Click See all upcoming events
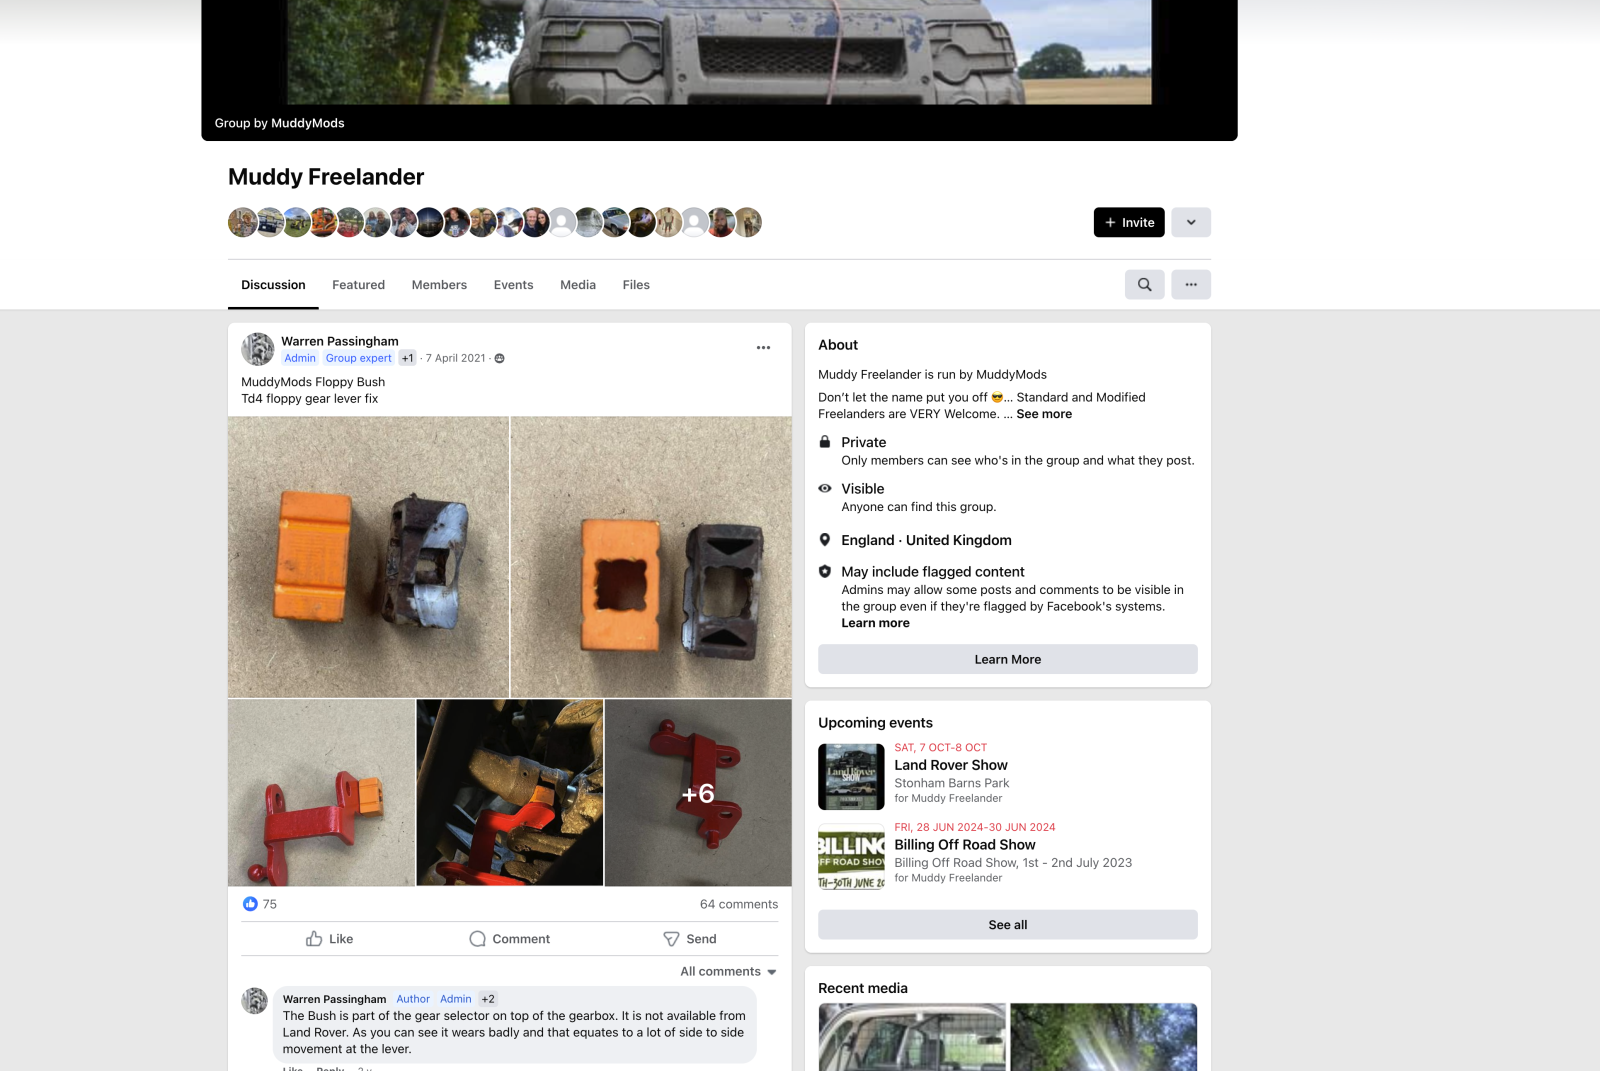The height and width of the screenshot is (1071, 1600). tap(1008, 925)
